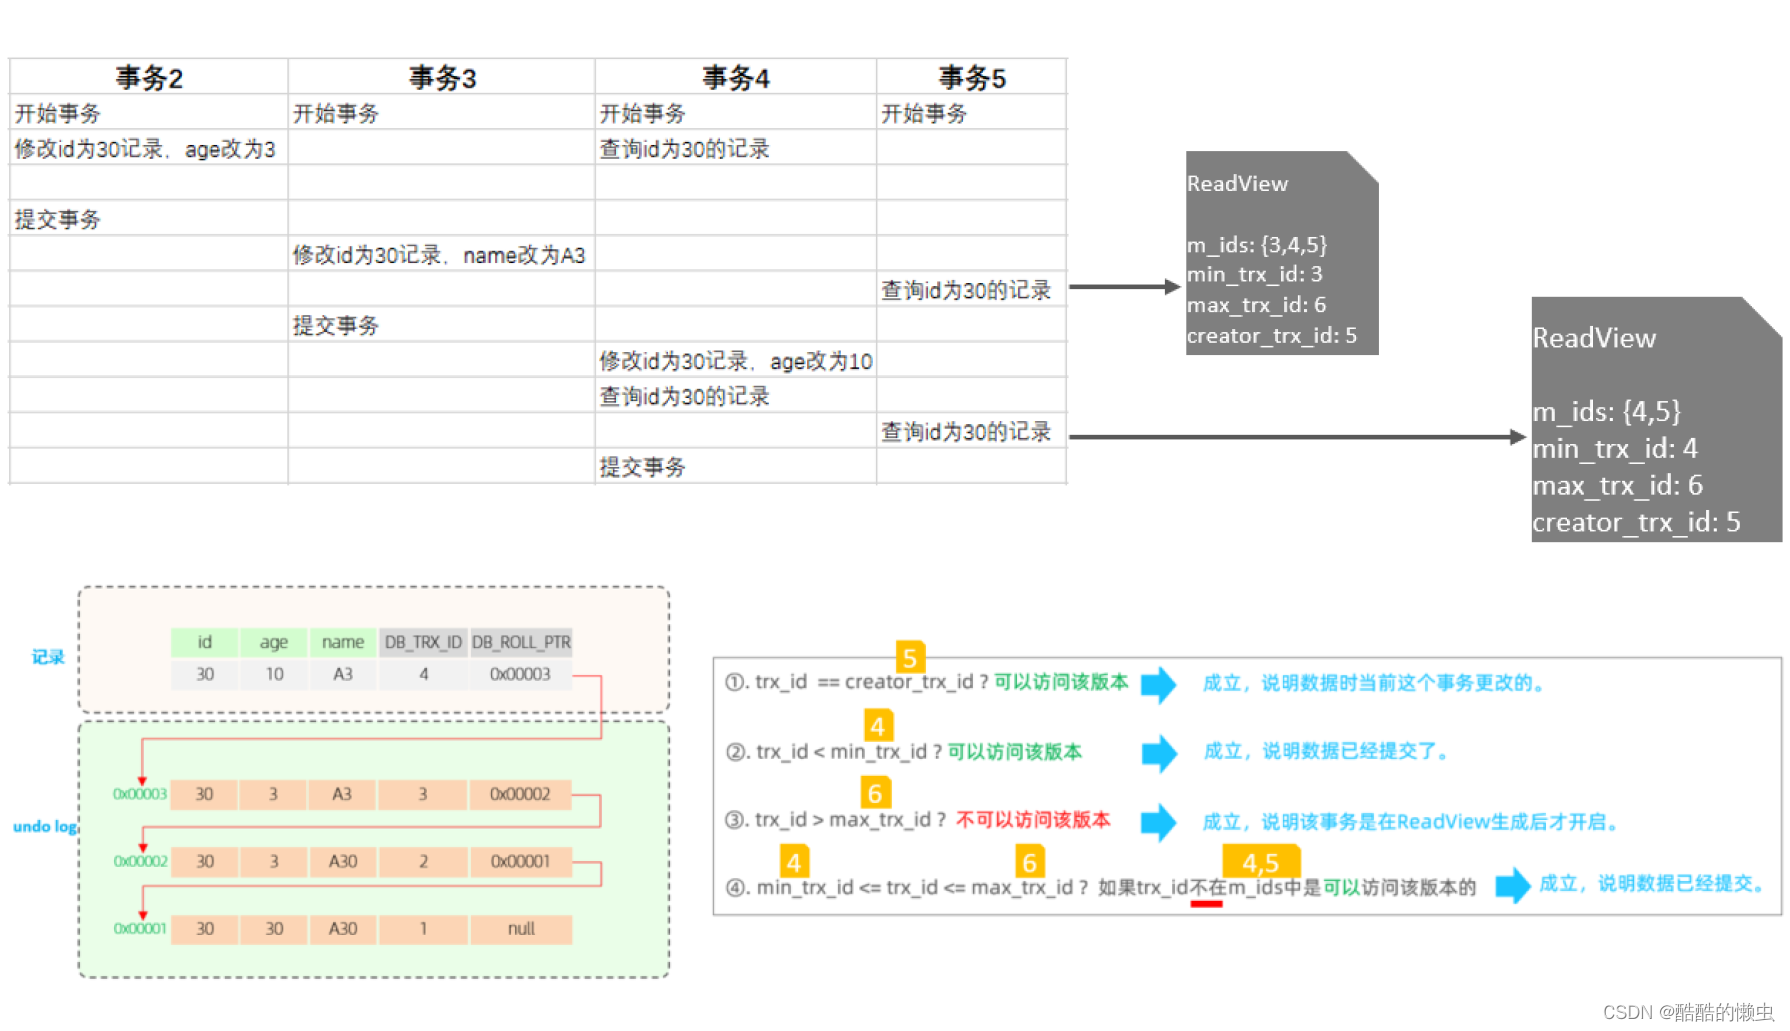Click the 事务5 column header
The height and width of the screenshot is (1031, 1790).
tap(971, 77)
